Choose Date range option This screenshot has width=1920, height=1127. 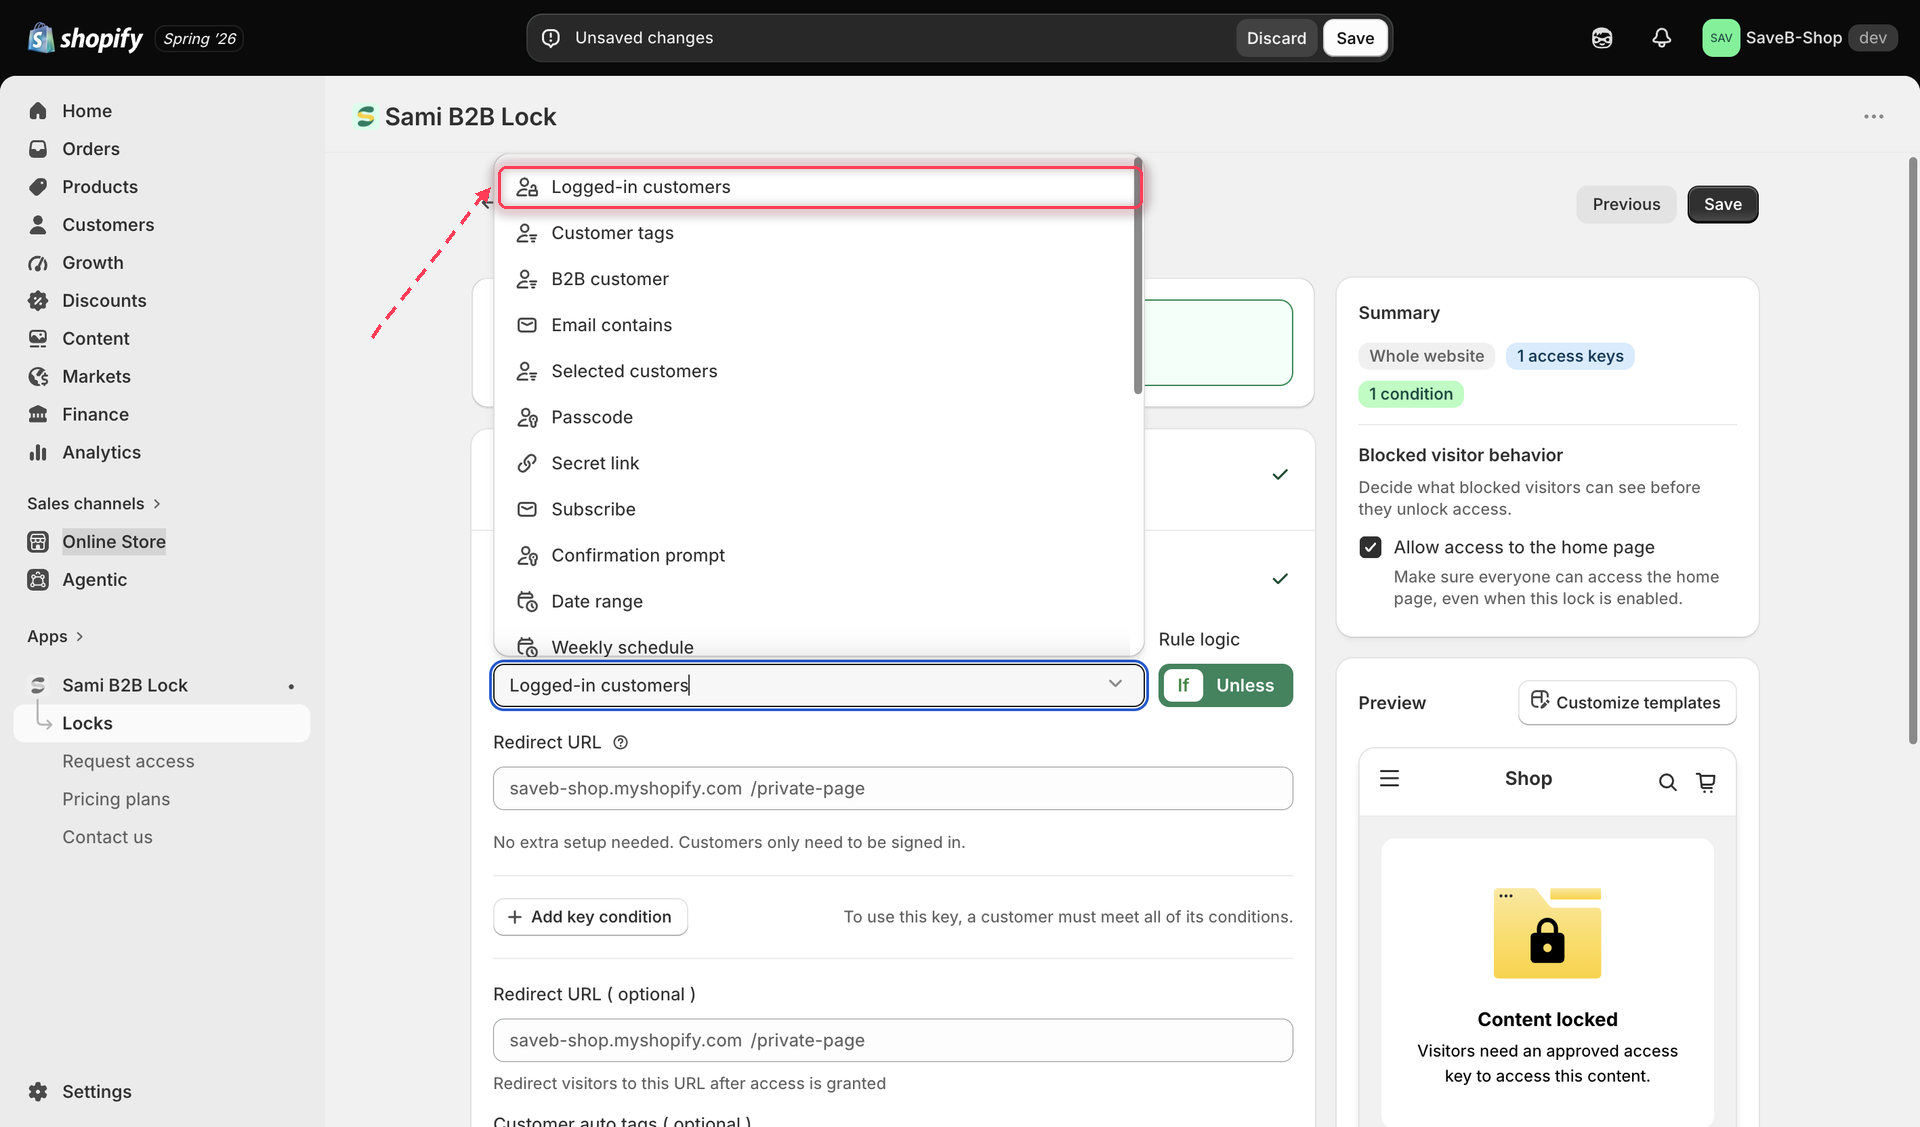(816, 601)
